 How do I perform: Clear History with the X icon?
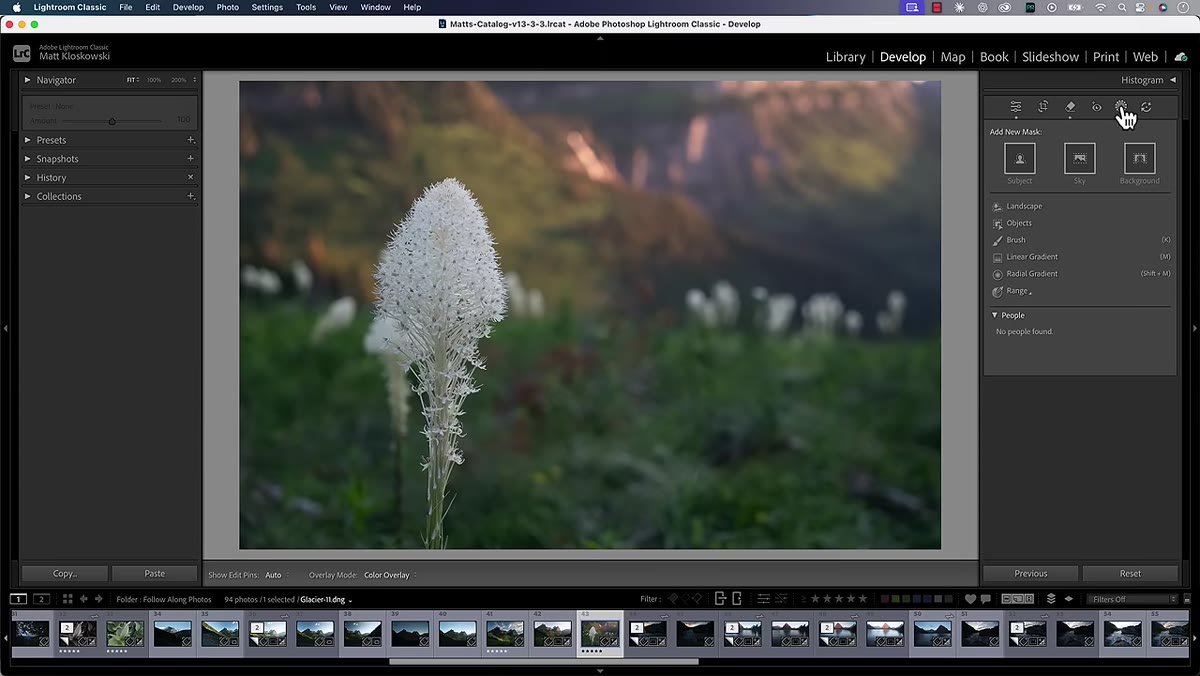click(x=190, y=178)
